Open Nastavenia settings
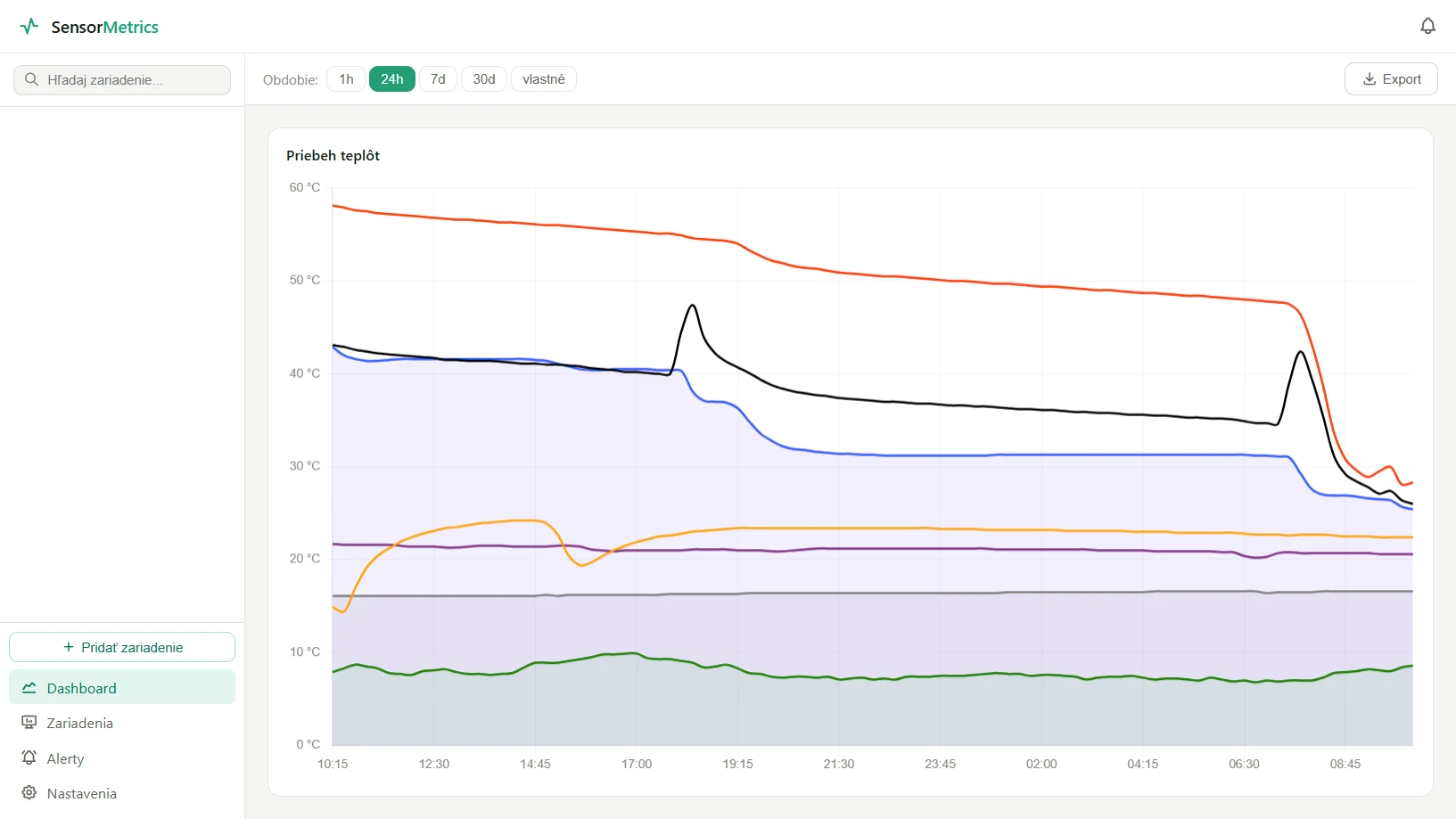1456x819 pixels. [x=122, y=793]
